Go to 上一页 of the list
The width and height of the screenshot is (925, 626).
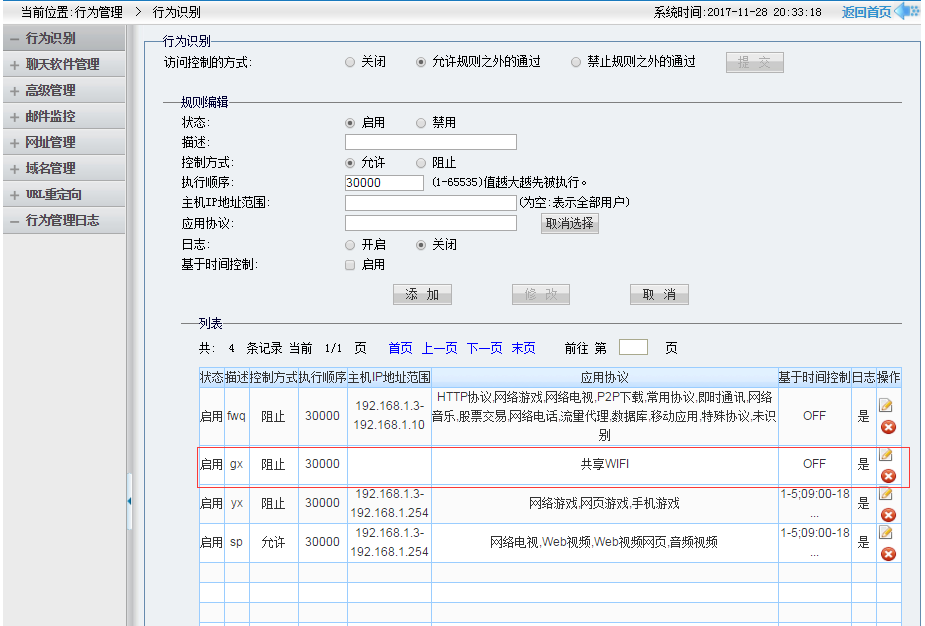point(439,348)
